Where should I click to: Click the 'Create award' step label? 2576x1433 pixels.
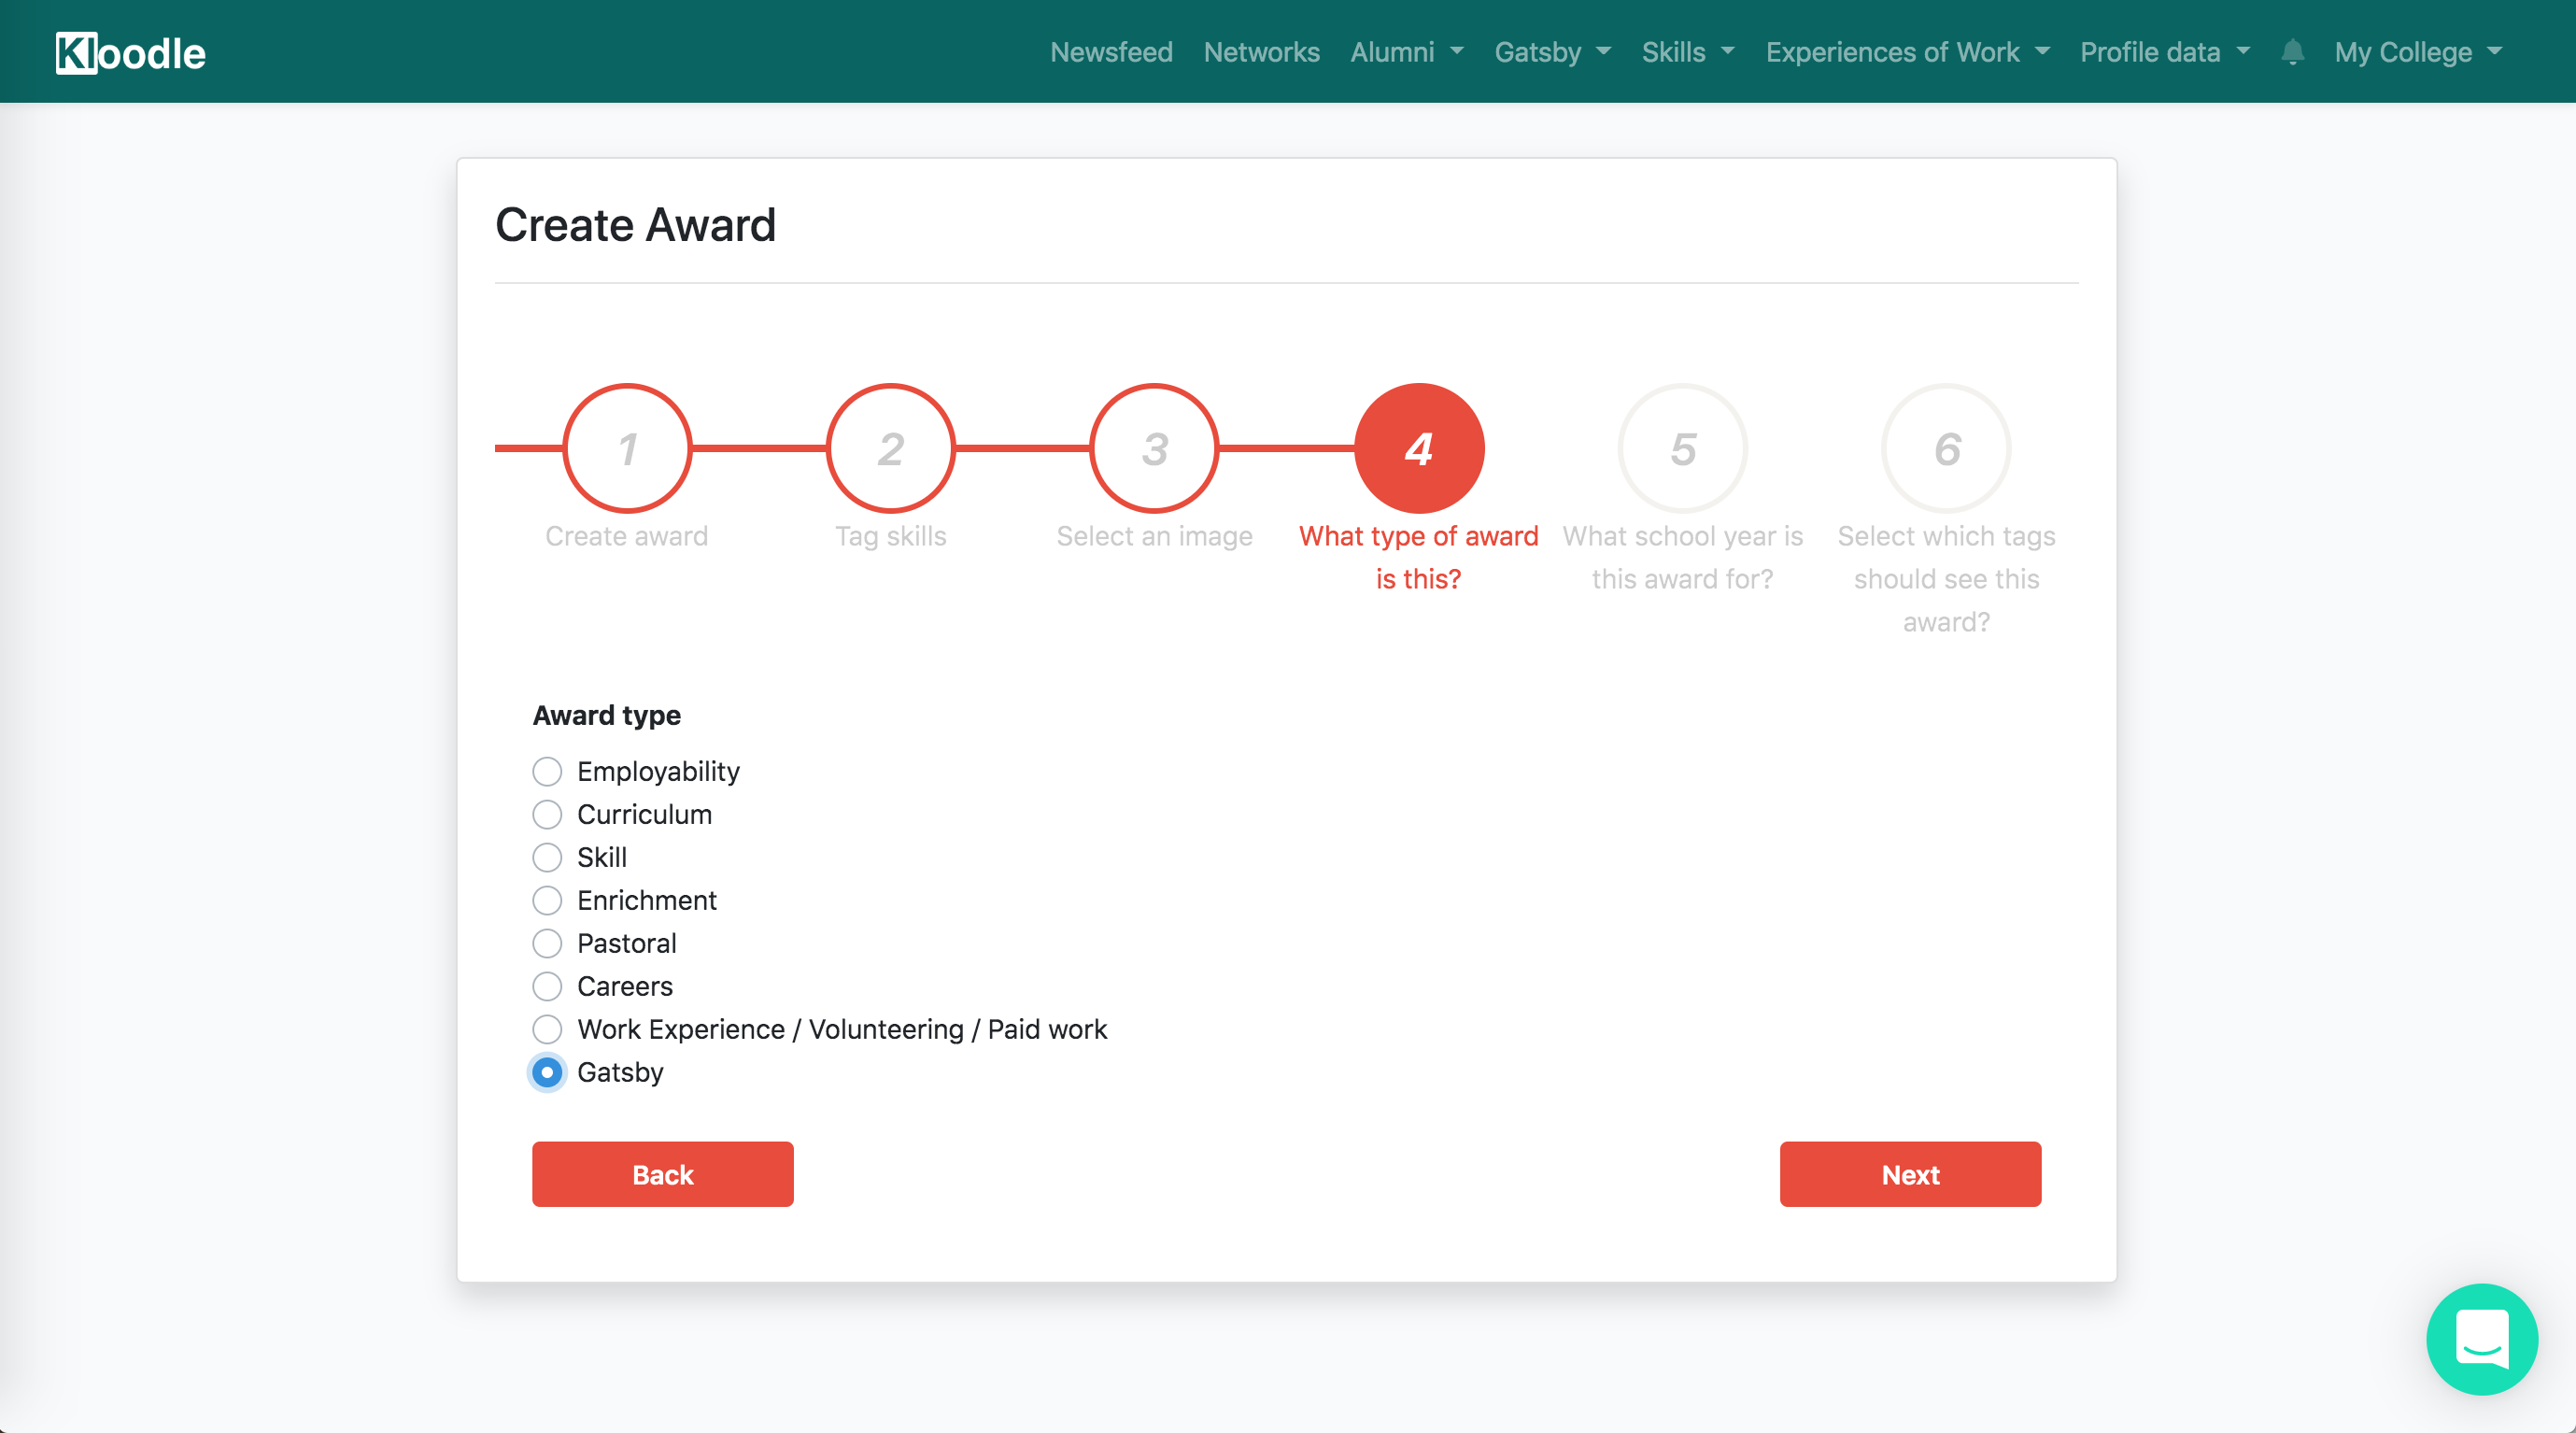(x=627, y=536)
